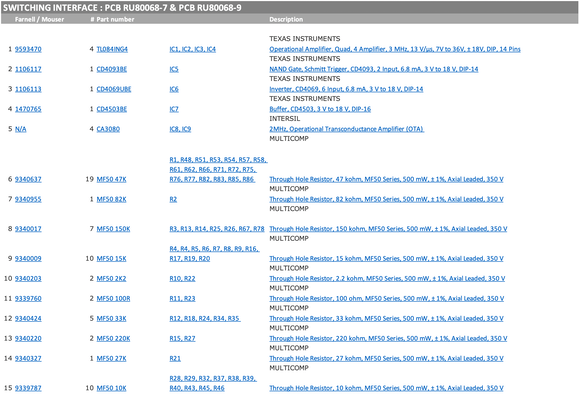Open the 100 ohm resistor description link
Image resolution: width=580 pixels, height=394 pixels.
(x=387, y=299)
